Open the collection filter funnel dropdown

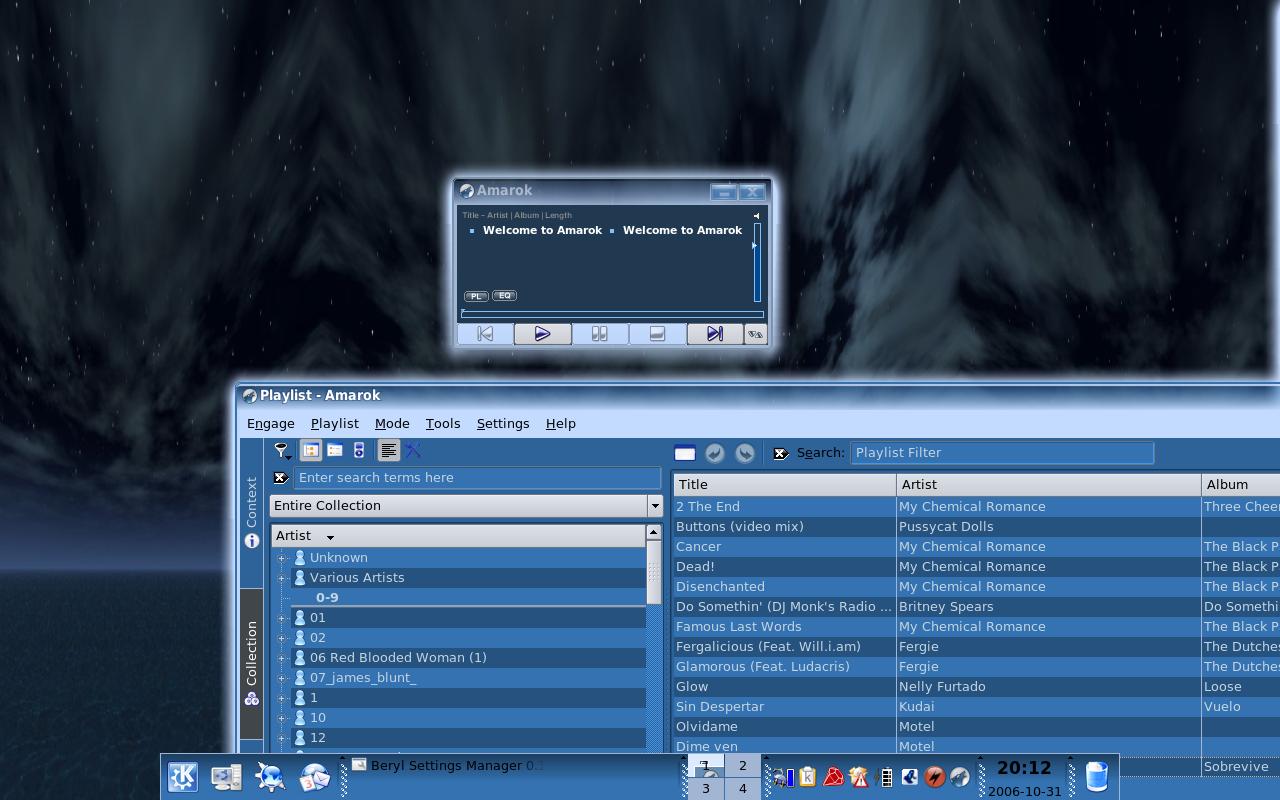(x=283, y=451)
